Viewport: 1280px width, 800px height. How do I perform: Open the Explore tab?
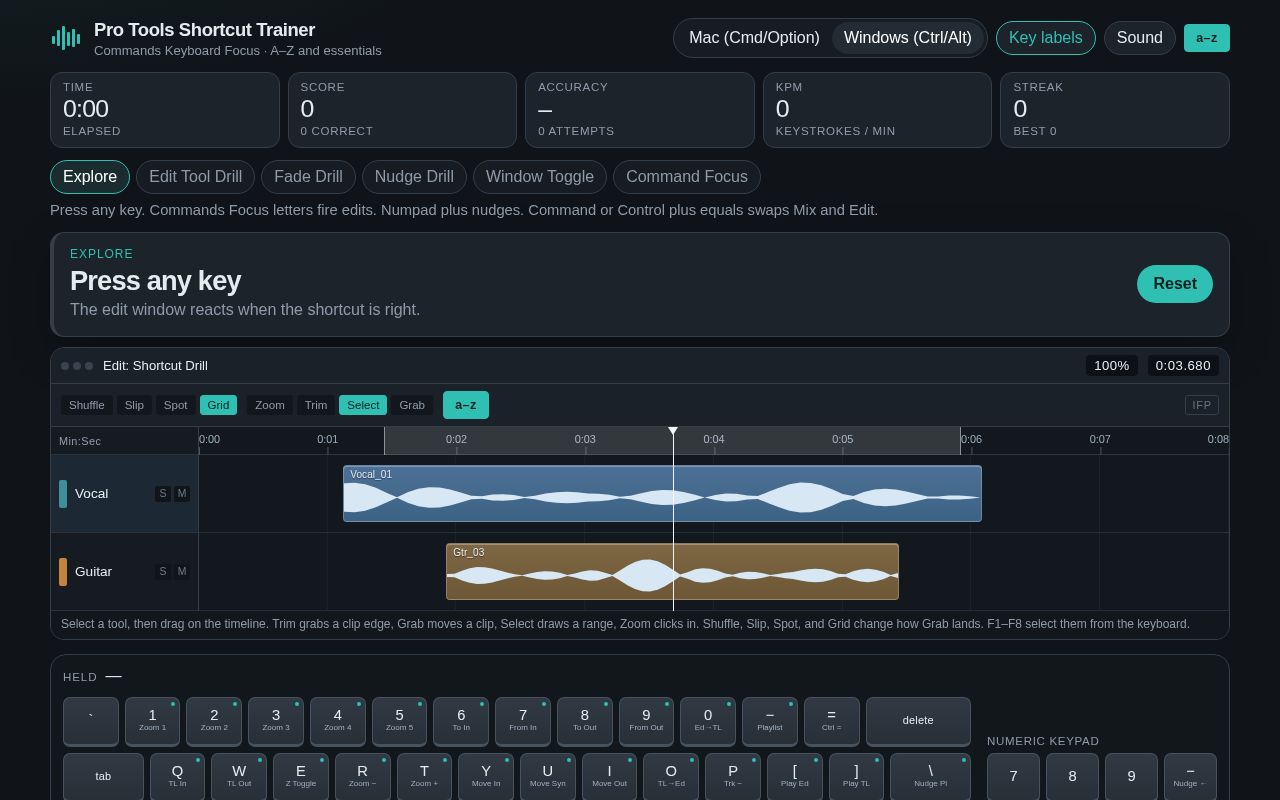point(90,177)
